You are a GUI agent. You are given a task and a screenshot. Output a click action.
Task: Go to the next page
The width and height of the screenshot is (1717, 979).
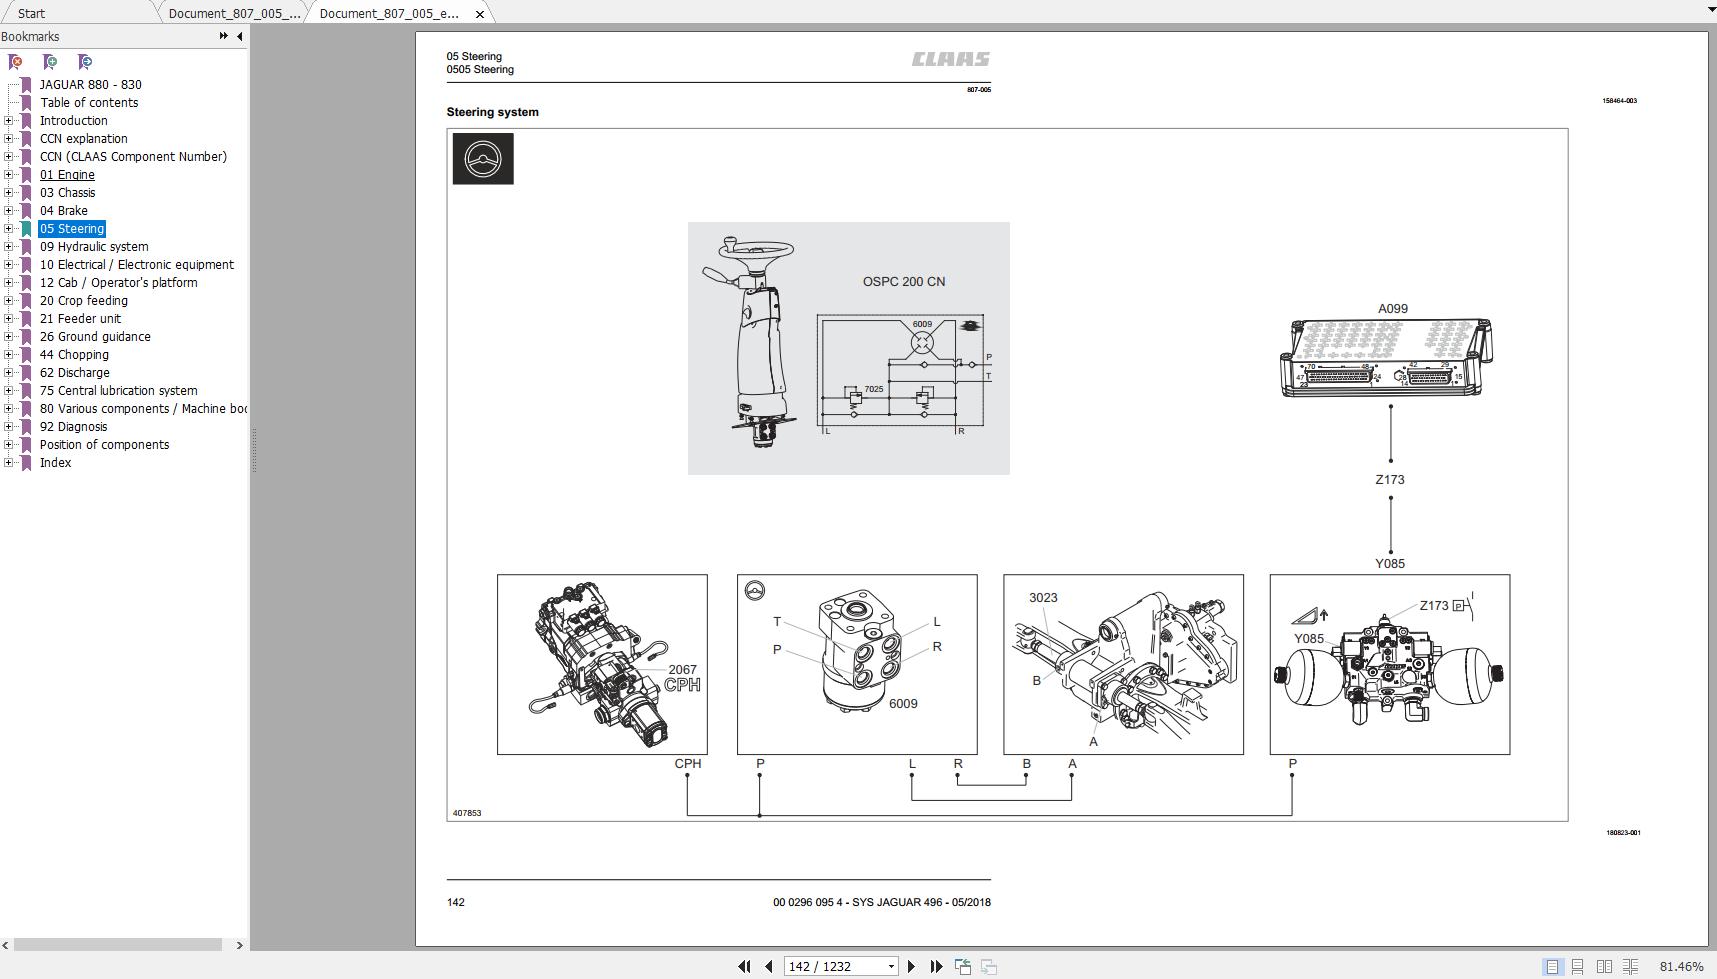coord(911,966)
